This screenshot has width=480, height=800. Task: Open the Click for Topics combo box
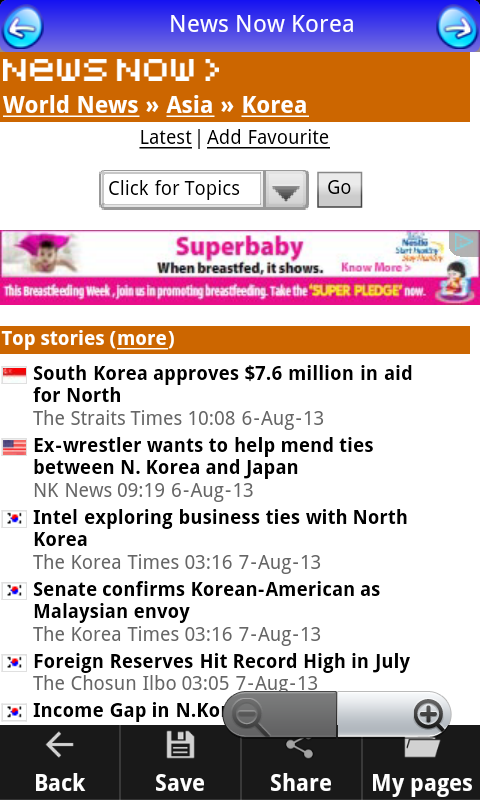click(x=204, y=190)
